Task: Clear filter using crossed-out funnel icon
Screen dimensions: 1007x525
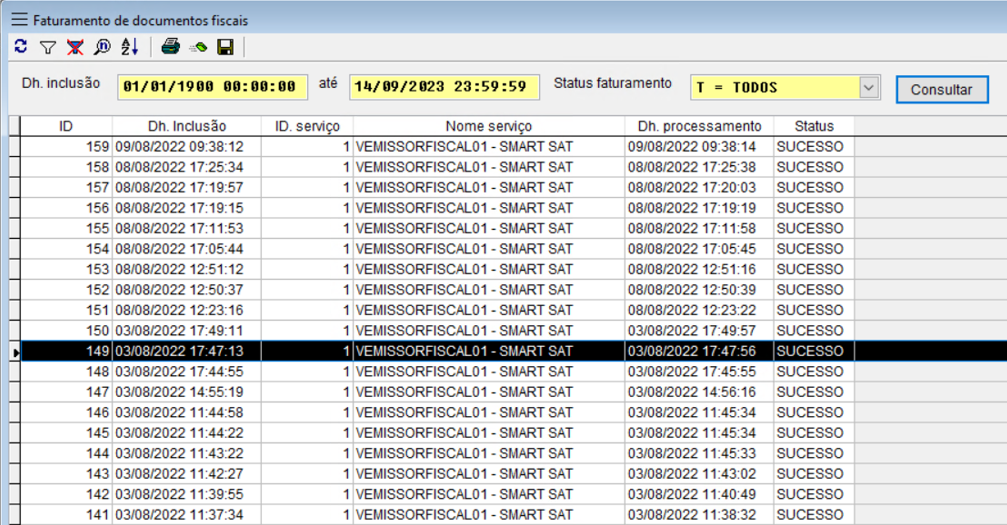Action: (x=75, y=47)
